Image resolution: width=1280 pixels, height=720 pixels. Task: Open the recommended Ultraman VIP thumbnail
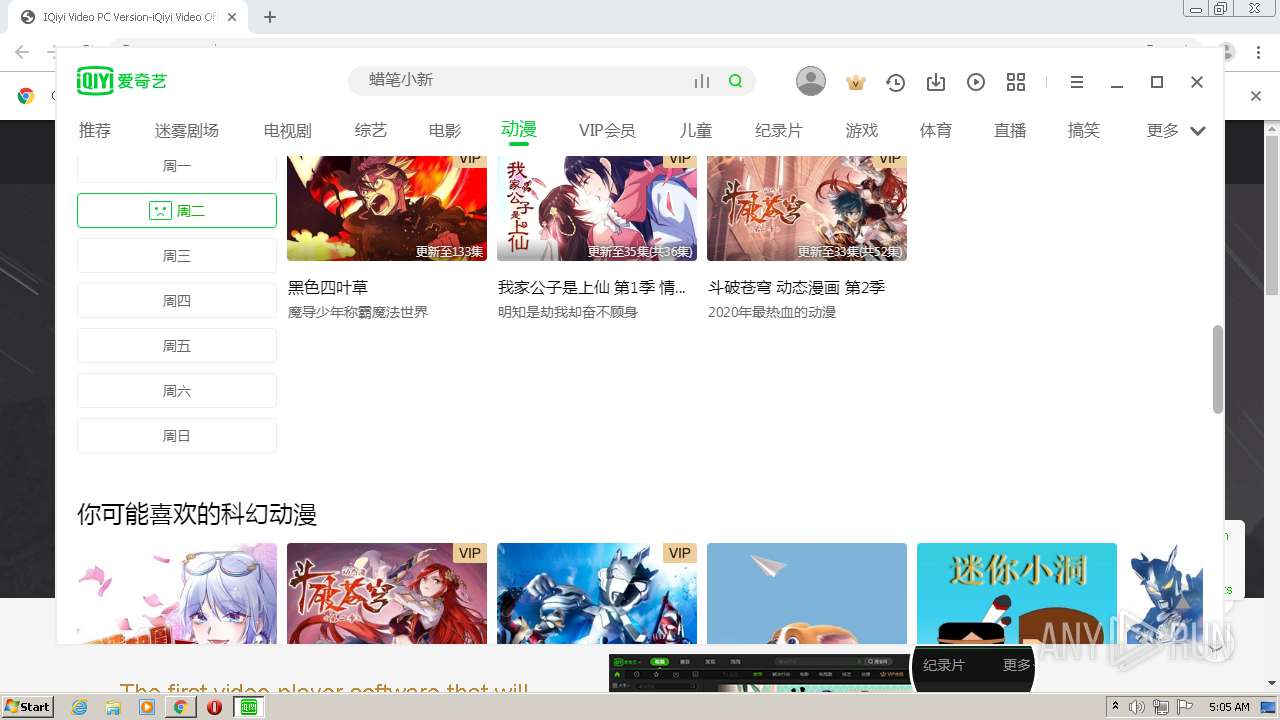tap(597, 594)
